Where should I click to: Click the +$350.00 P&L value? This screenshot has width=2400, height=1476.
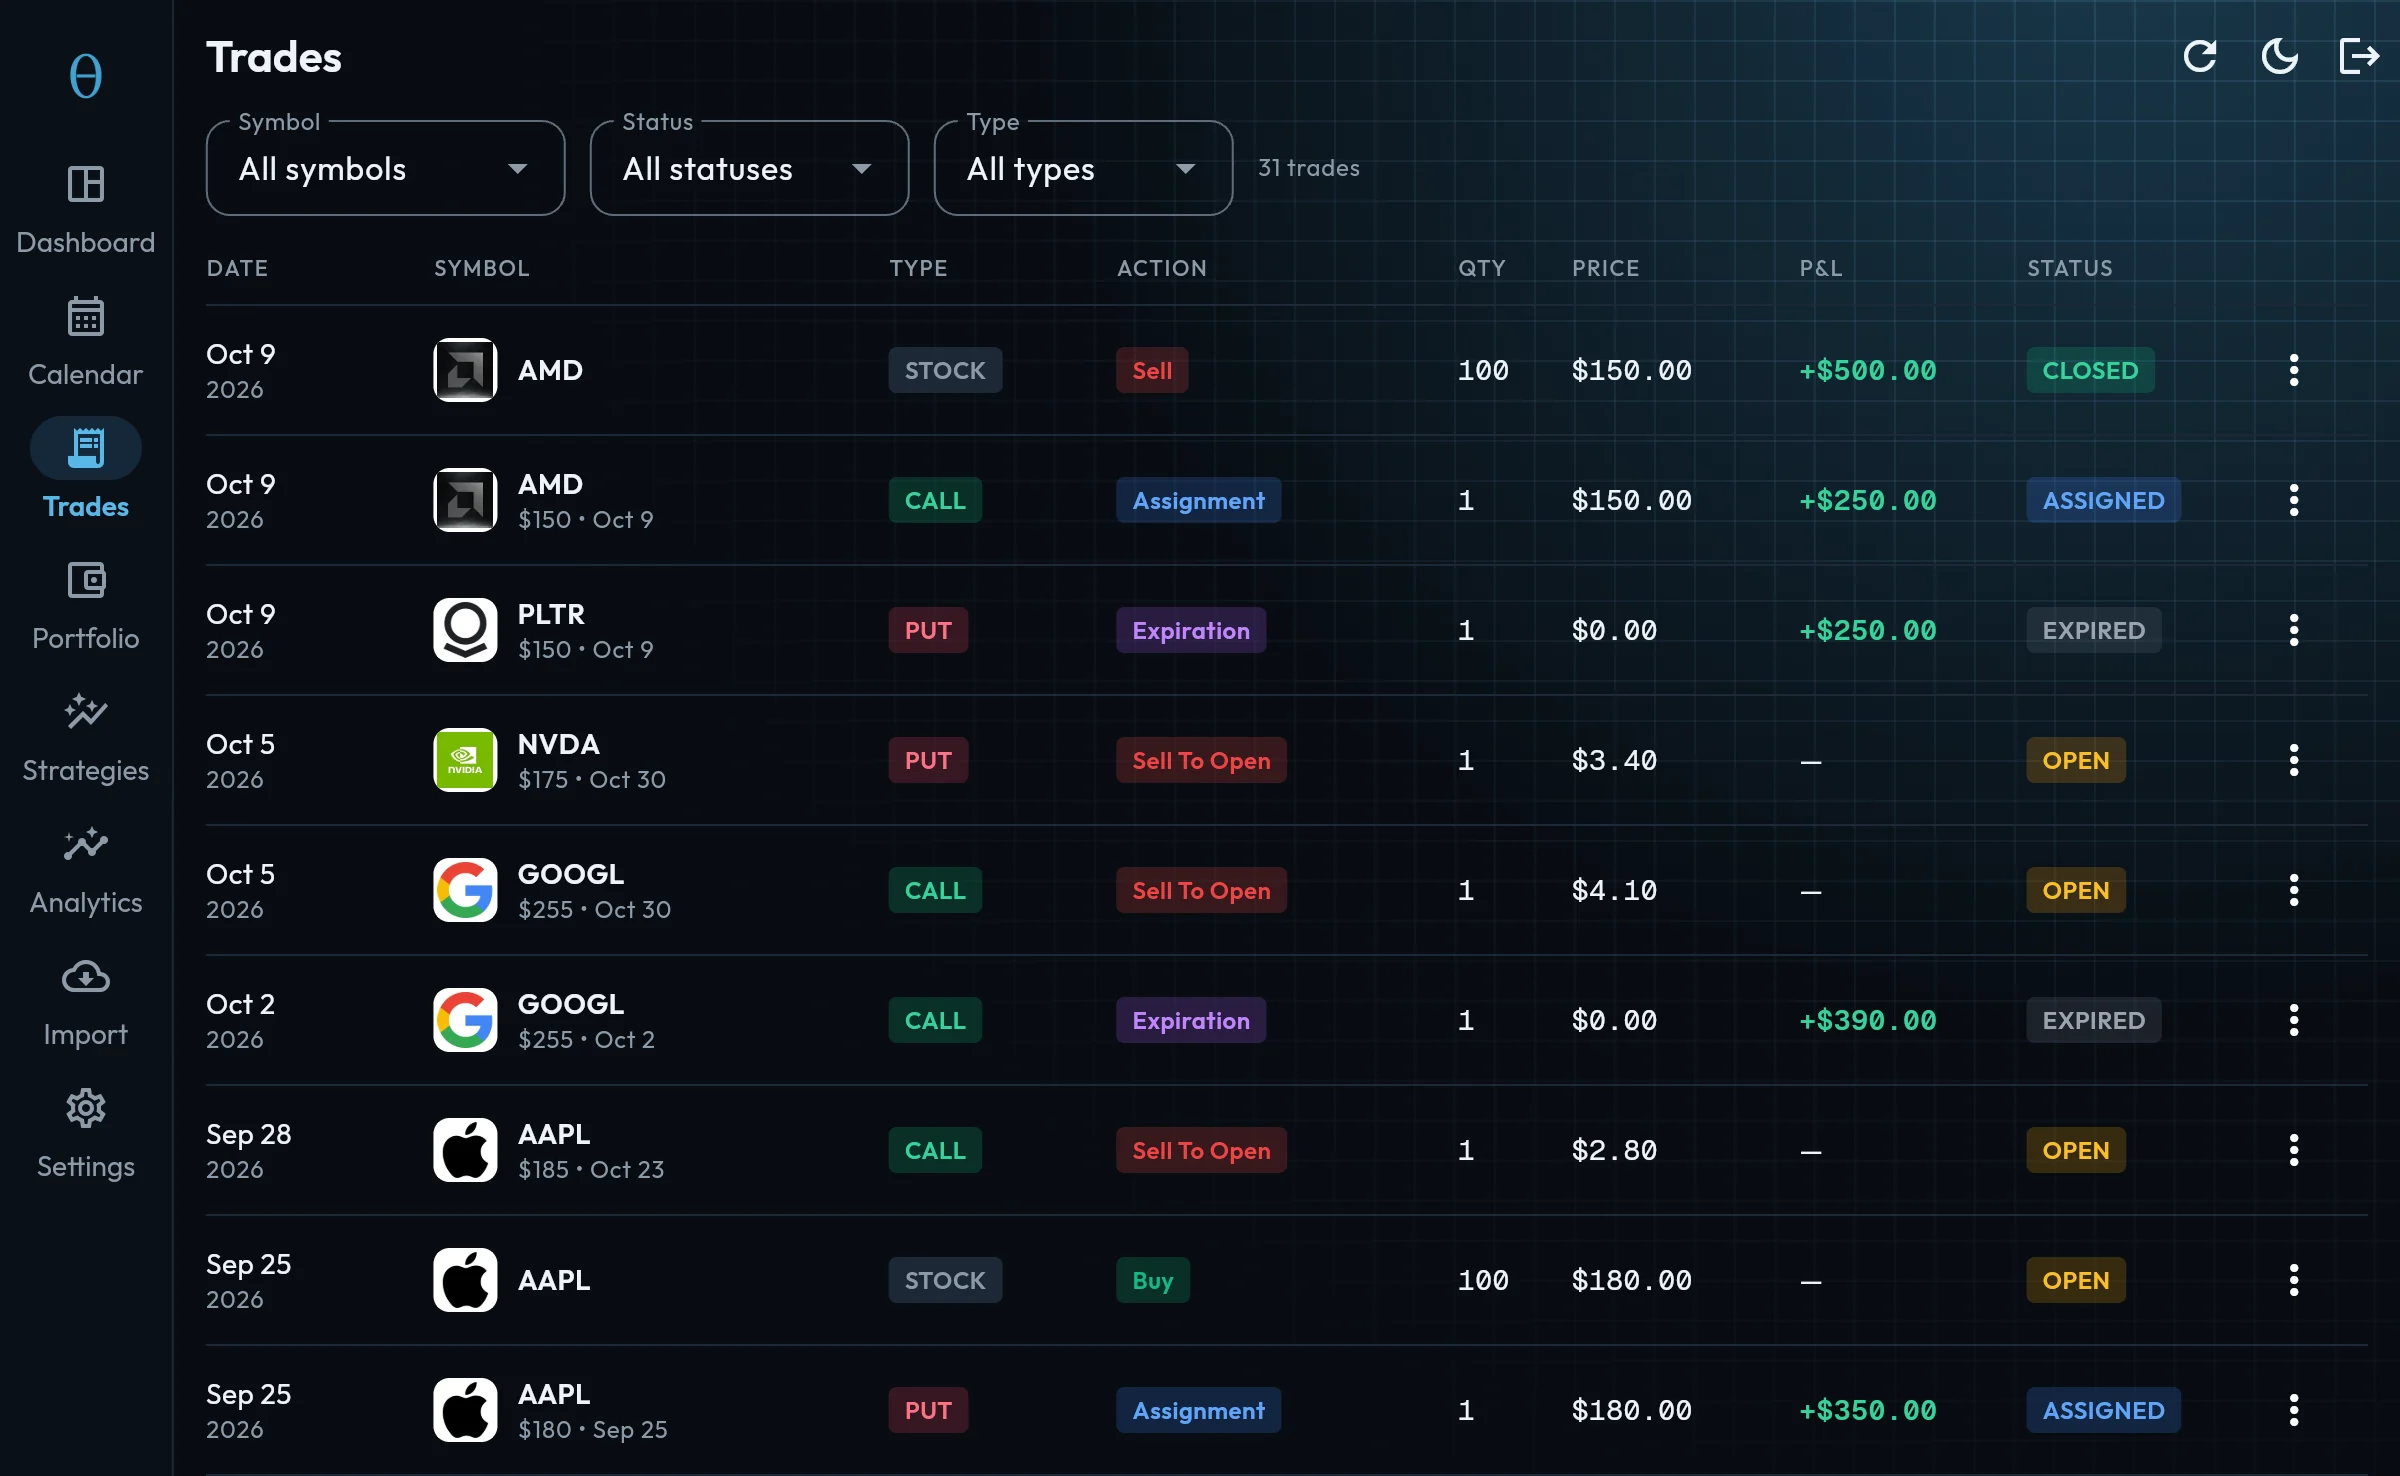(1867, 1410)
